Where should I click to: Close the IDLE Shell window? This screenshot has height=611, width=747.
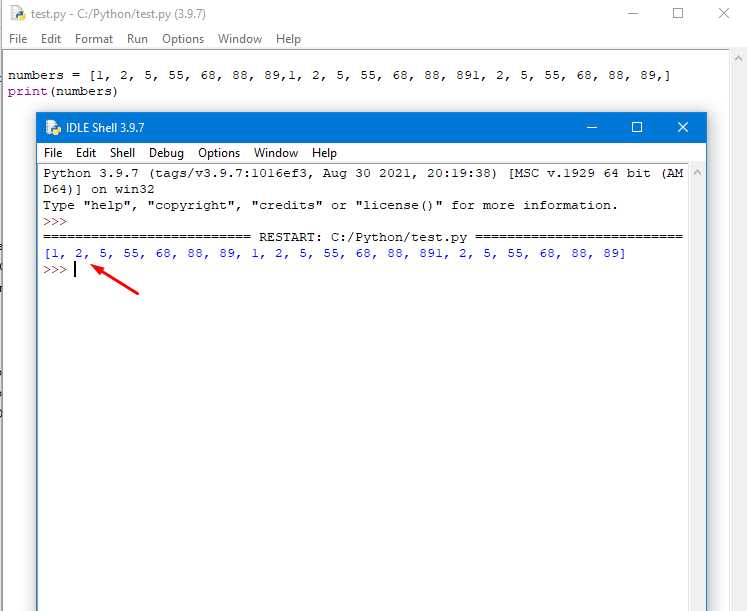click(x=683, y=127)
